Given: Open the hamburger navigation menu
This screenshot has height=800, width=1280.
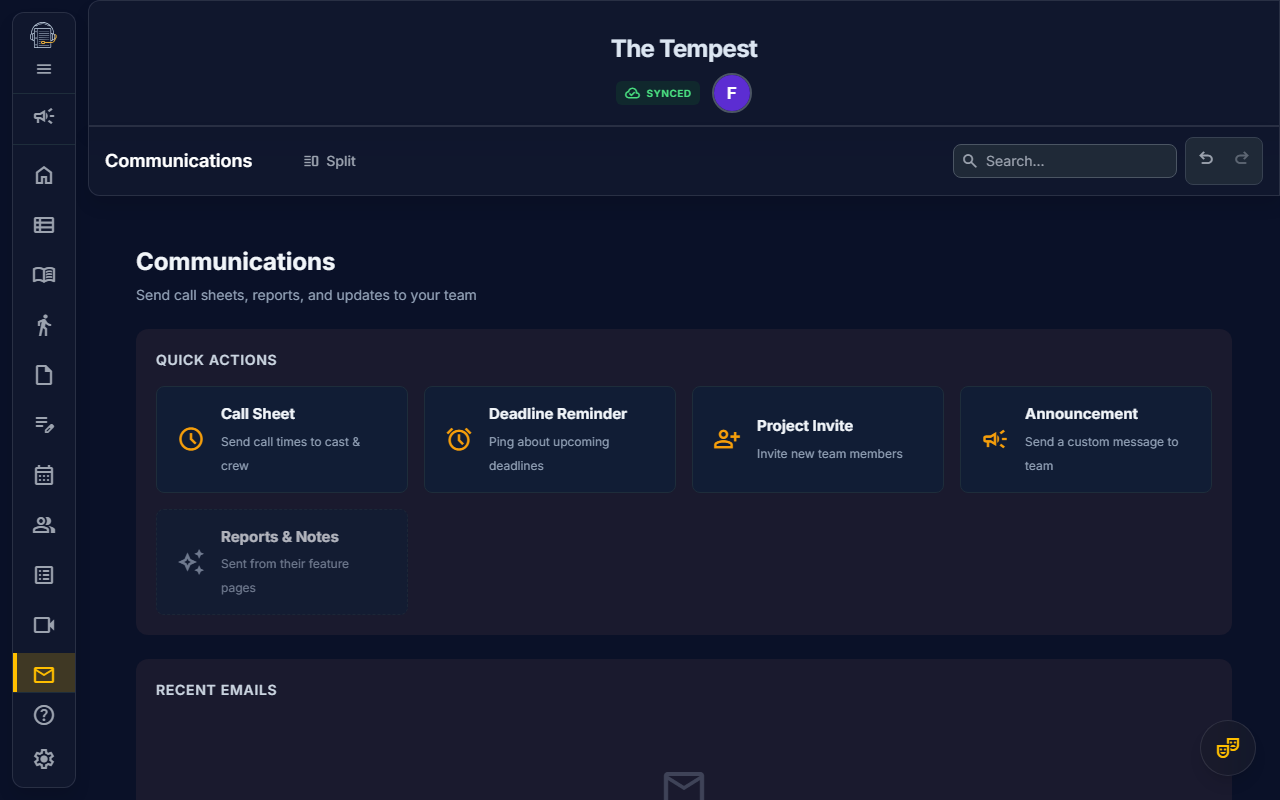Looking at the screenshot, I should pyautogui.click(x=43, y=69).
